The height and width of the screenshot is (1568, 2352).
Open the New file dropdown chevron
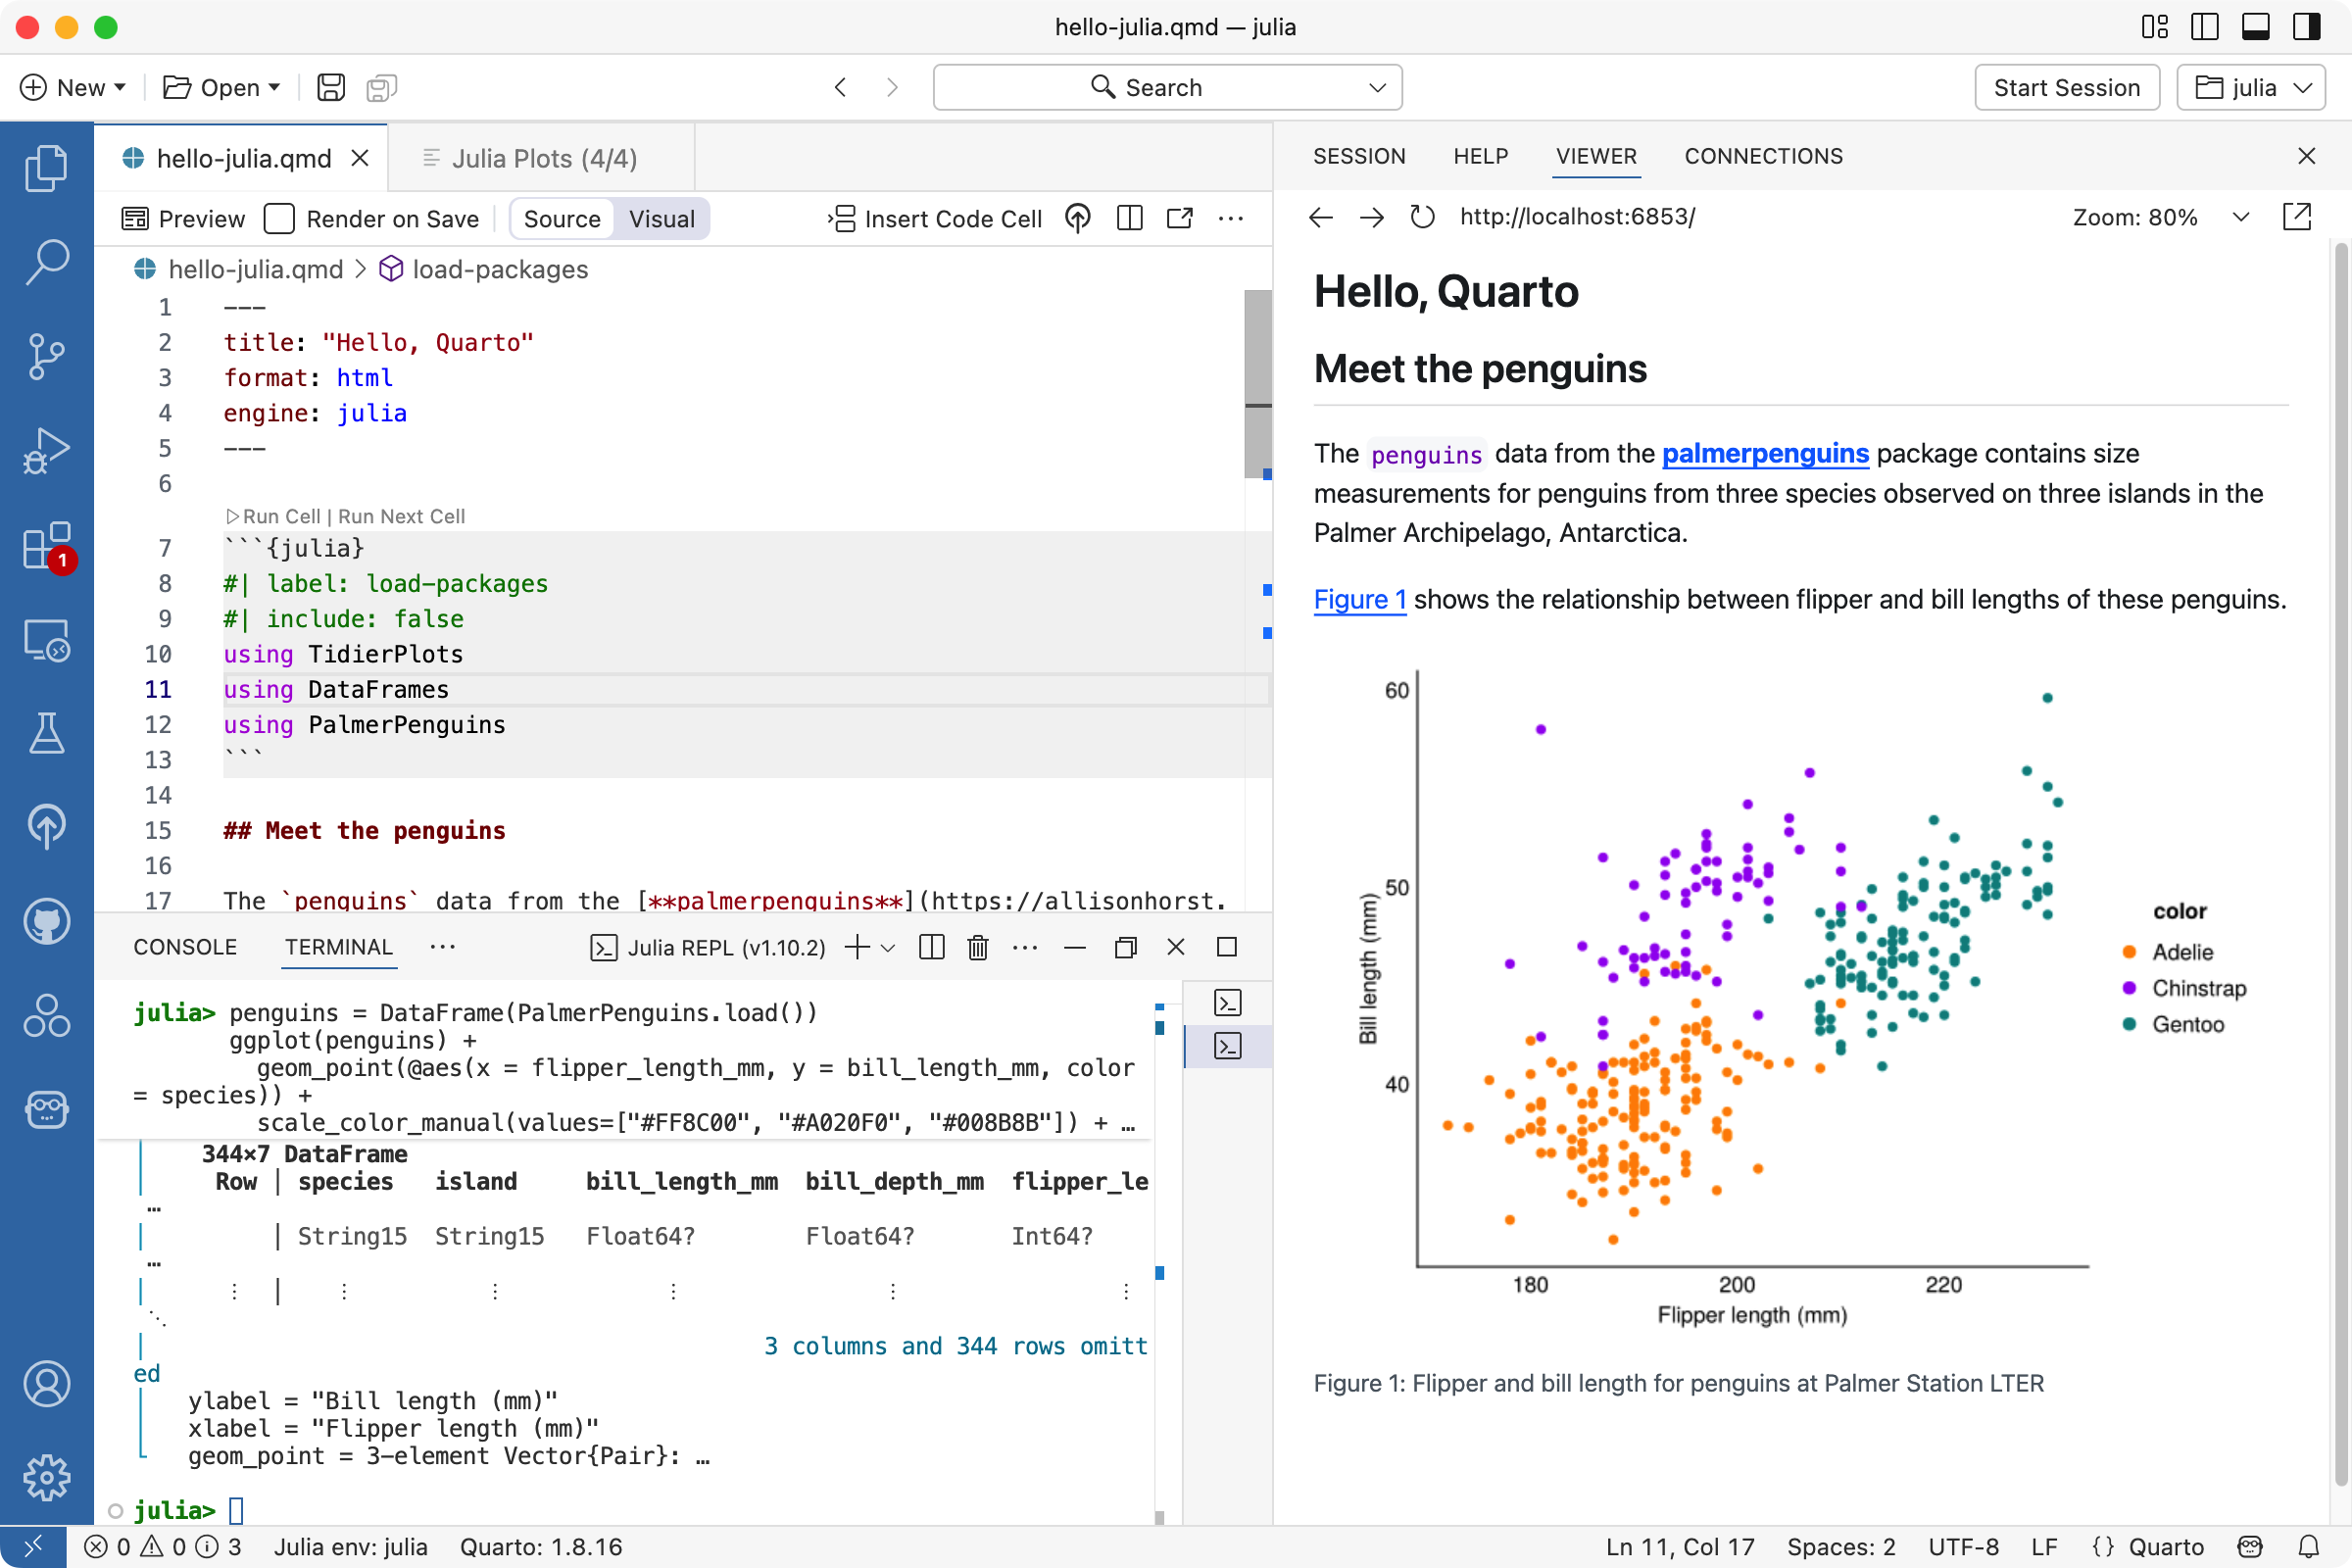coord(118,87)
